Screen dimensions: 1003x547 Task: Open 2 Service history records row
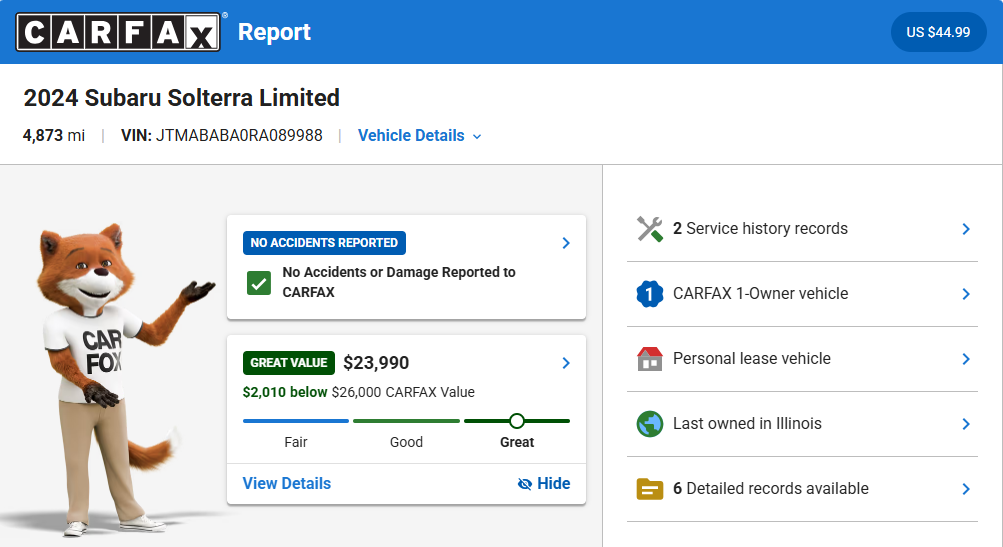[x=760, y=229]
